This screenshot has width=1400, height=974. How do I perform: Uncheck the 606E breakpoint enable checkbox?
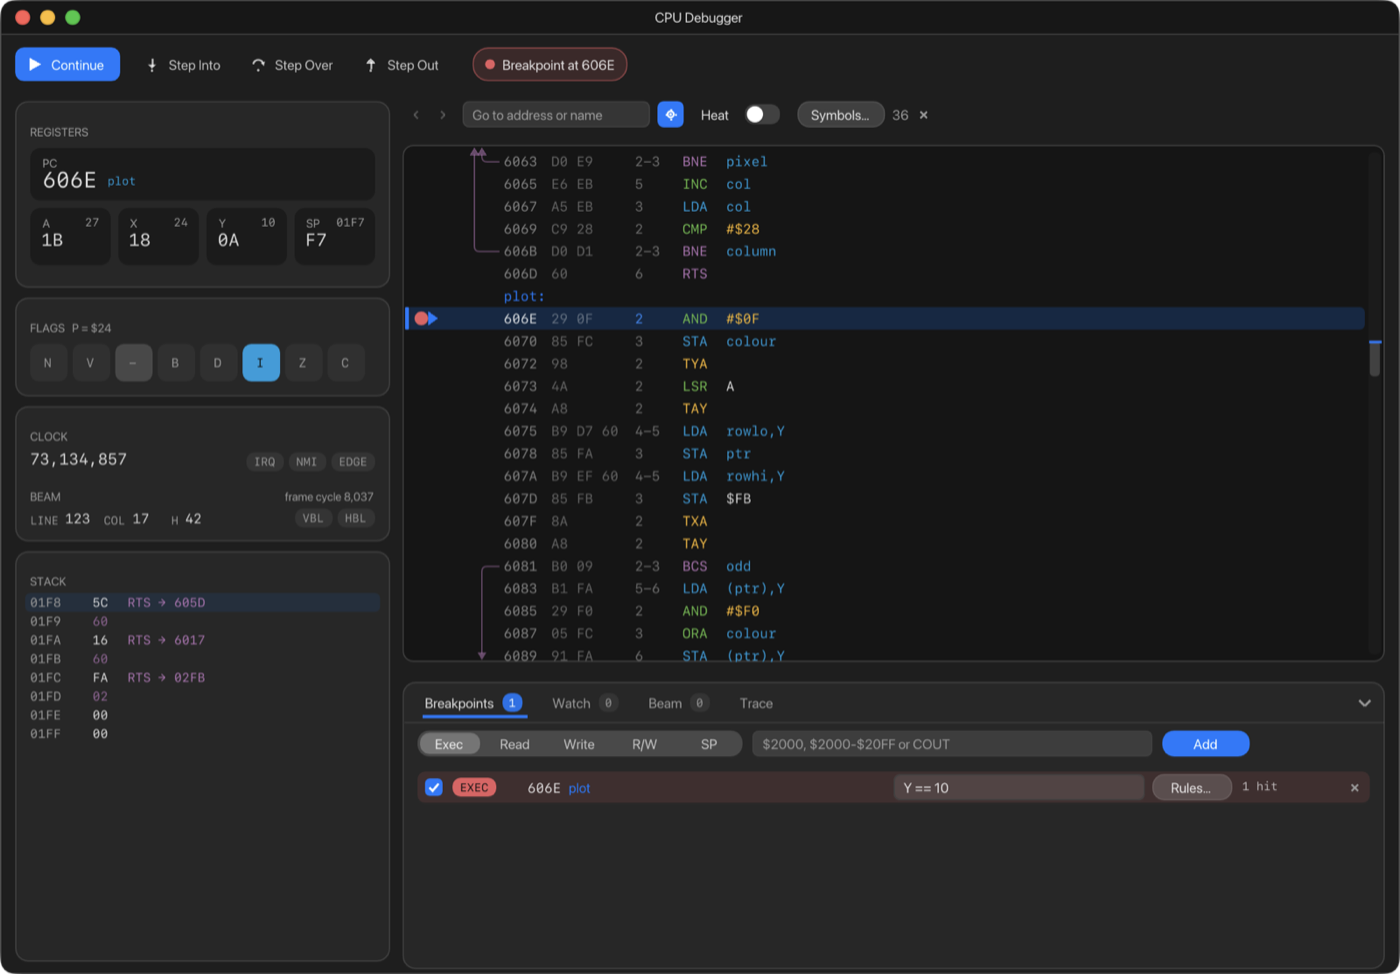click(x=434, y=788)
